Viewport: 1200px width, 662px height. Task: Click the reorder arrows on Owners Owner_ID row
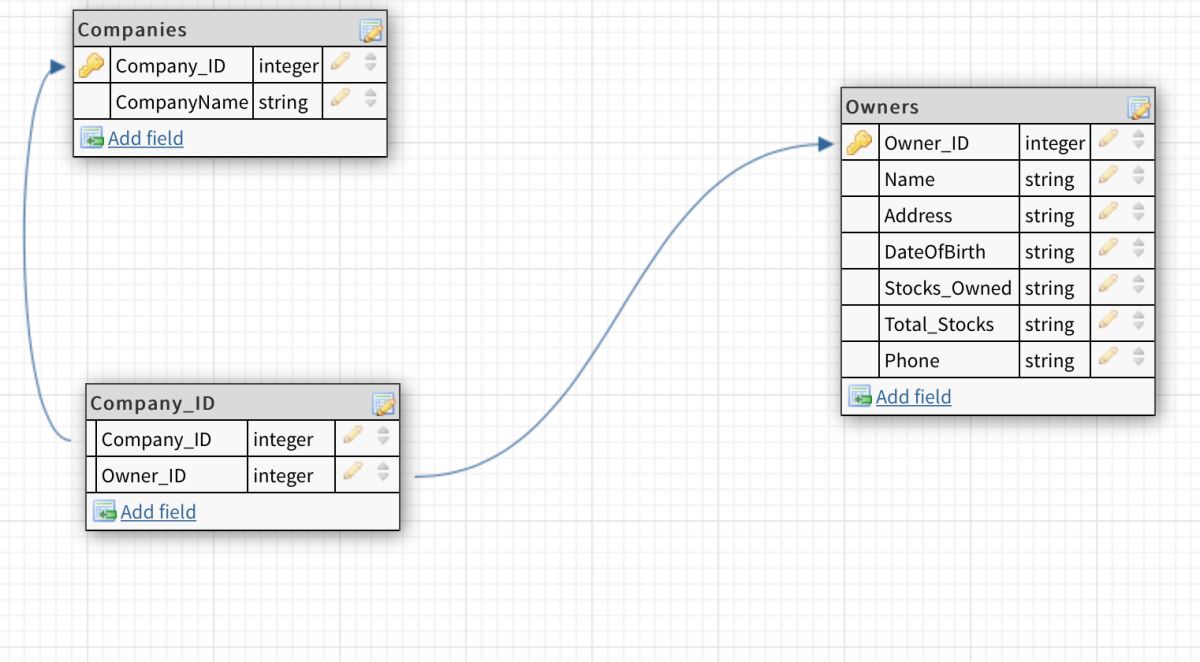tap(1138, 140)
